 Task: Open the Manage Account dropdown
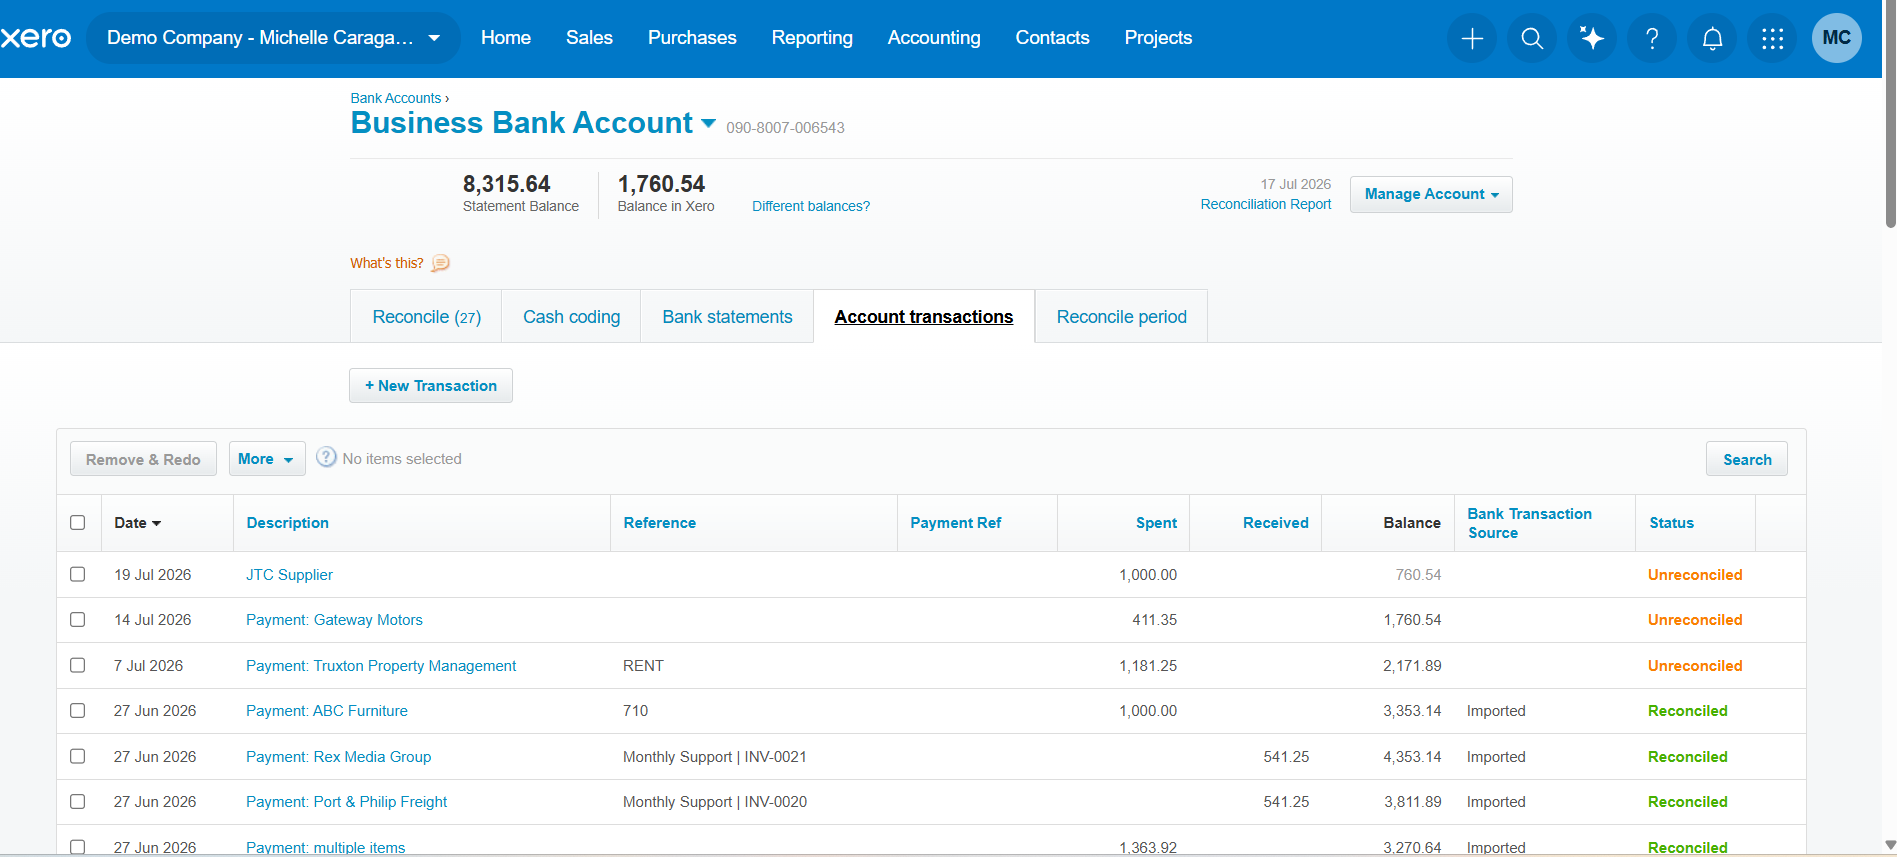coord(1431,194)
